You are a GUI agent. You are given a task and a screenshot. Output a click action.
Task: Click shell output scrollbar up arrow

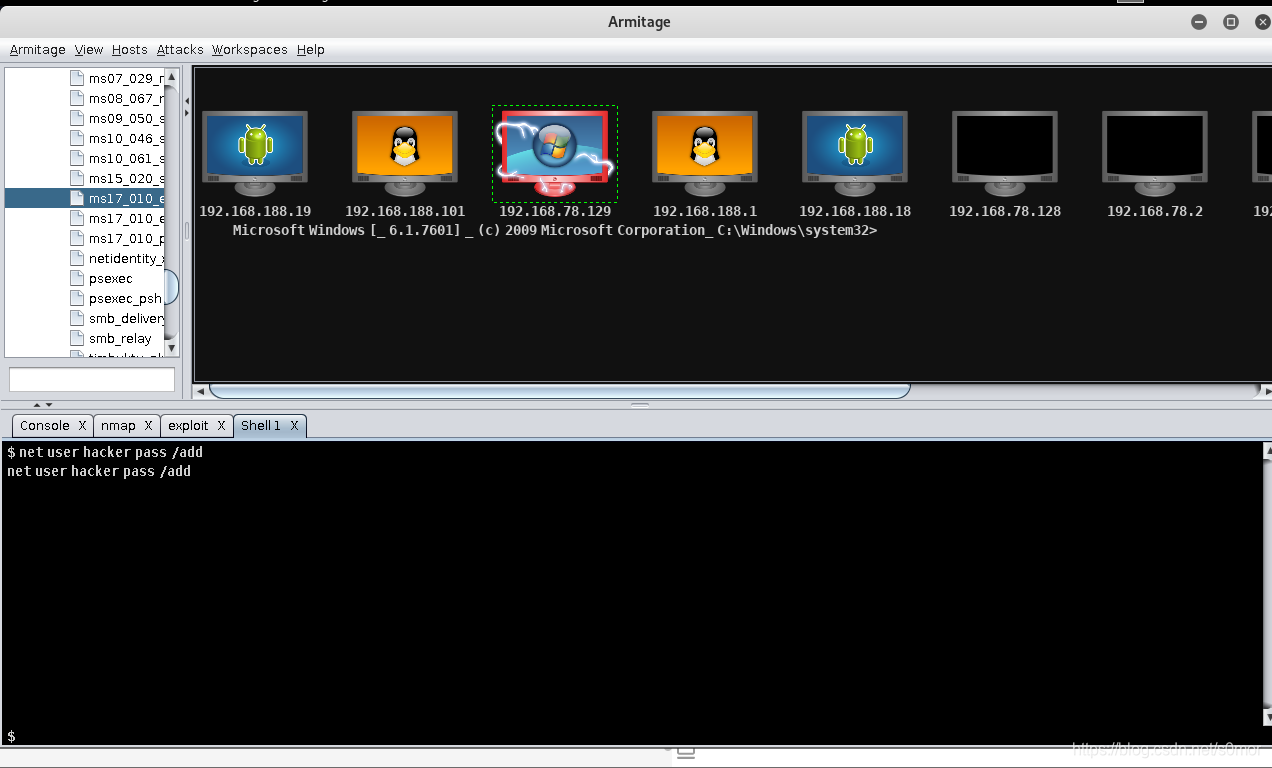tap(1266, 450)
